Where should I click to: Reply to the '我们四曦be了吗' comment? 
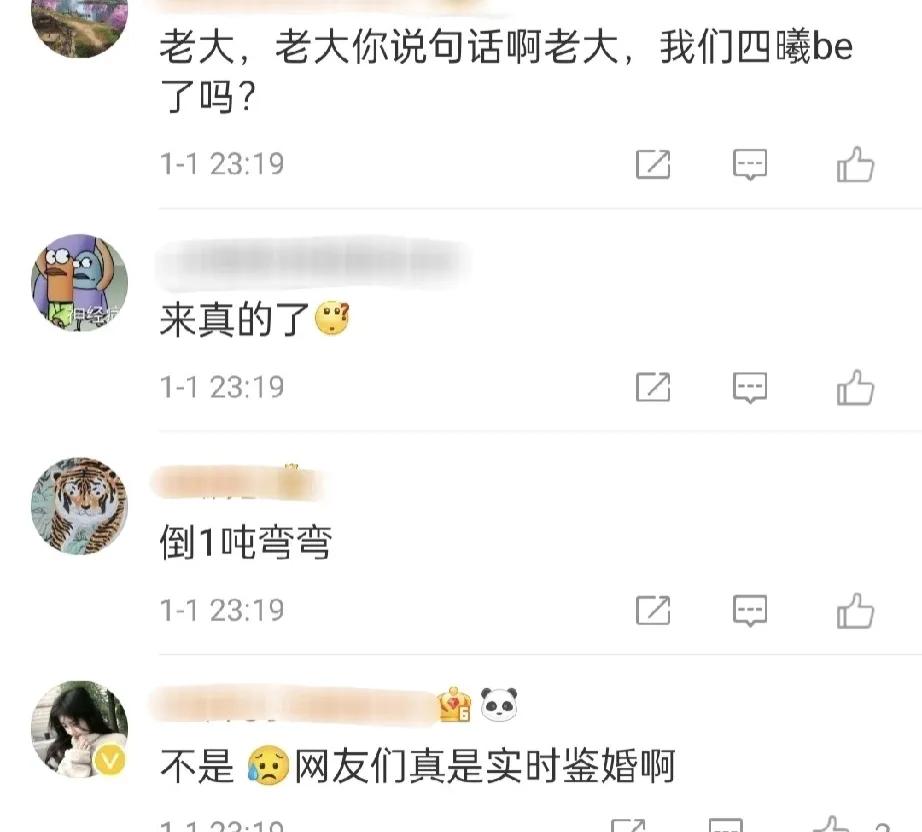coord(750,164)
